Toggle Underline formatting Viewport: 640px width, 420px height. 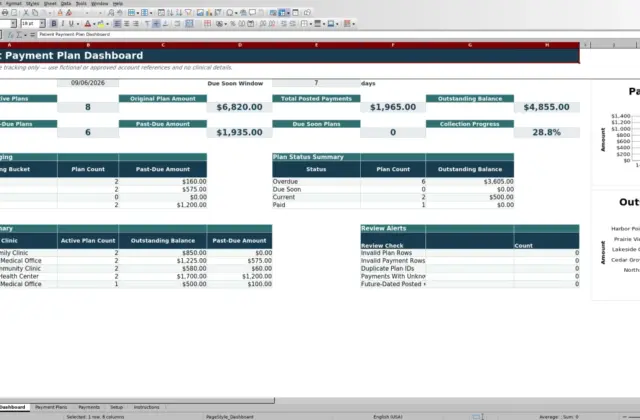71,24
